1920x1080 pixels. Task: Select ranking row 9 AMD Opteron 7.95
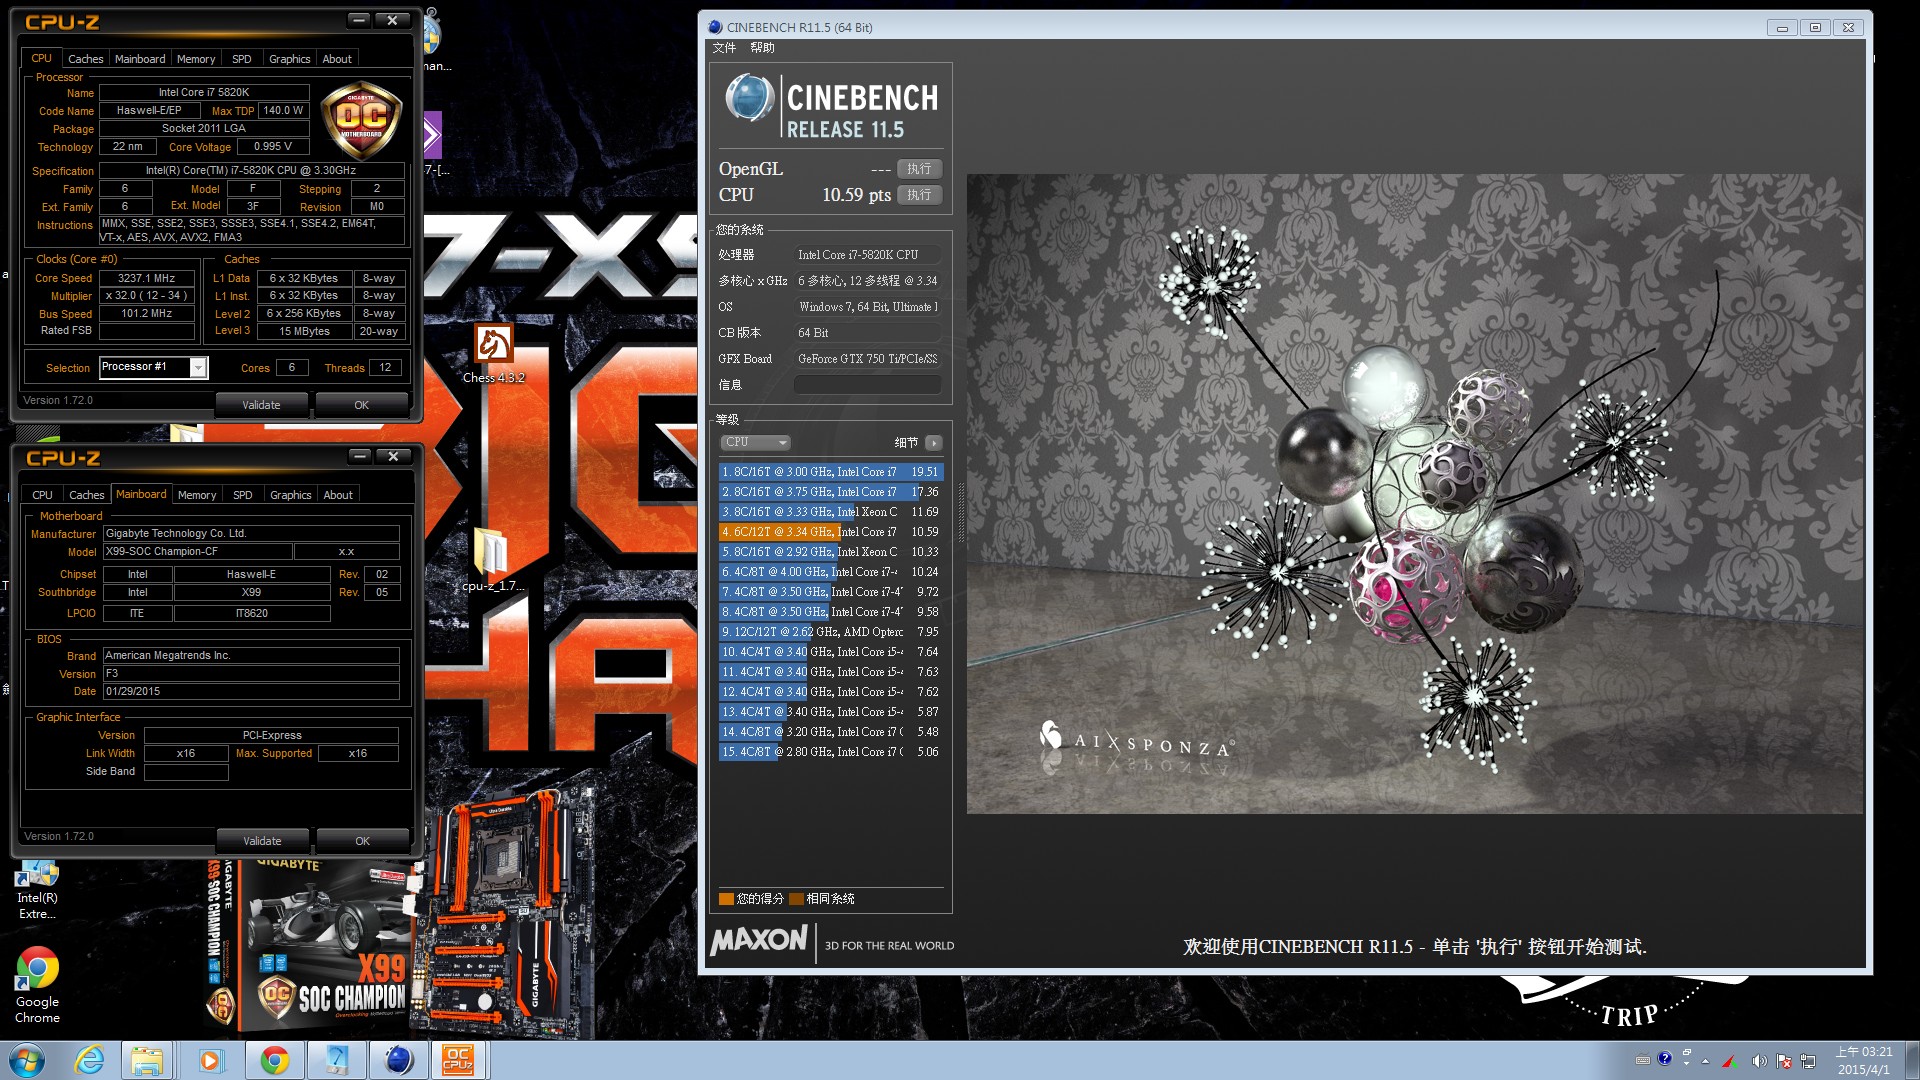(831, 632)
